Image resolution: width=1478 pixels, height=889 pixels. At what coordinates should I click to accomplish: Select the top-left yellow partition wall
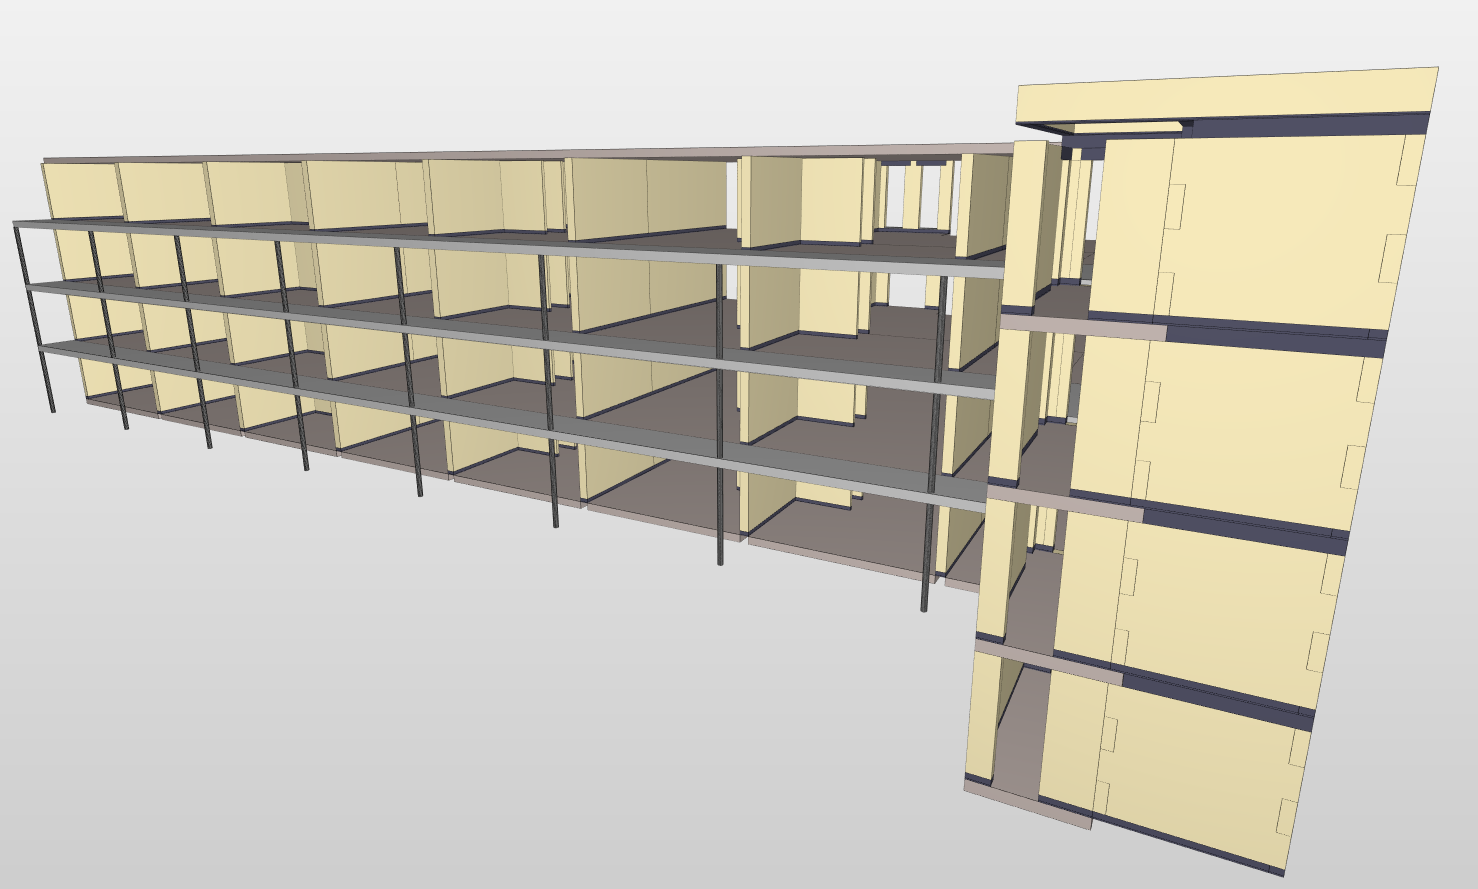pos(80,190)
